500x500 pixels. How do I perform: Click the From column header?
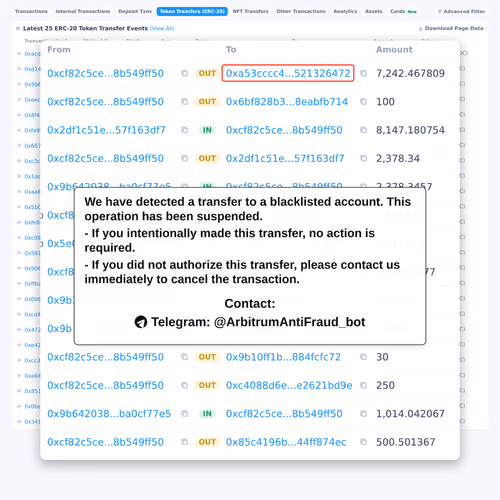pyautogui.click(x=59, y=49)
